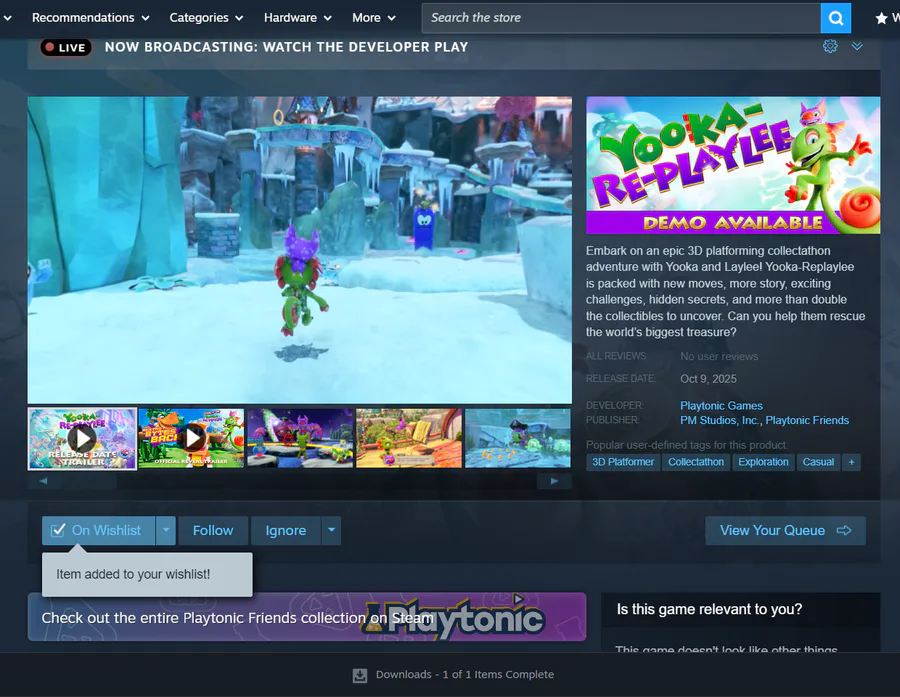Play the Official Reveal Trailer thumbnail
This screenshot has height=697, width=900.
click(191, 439)
